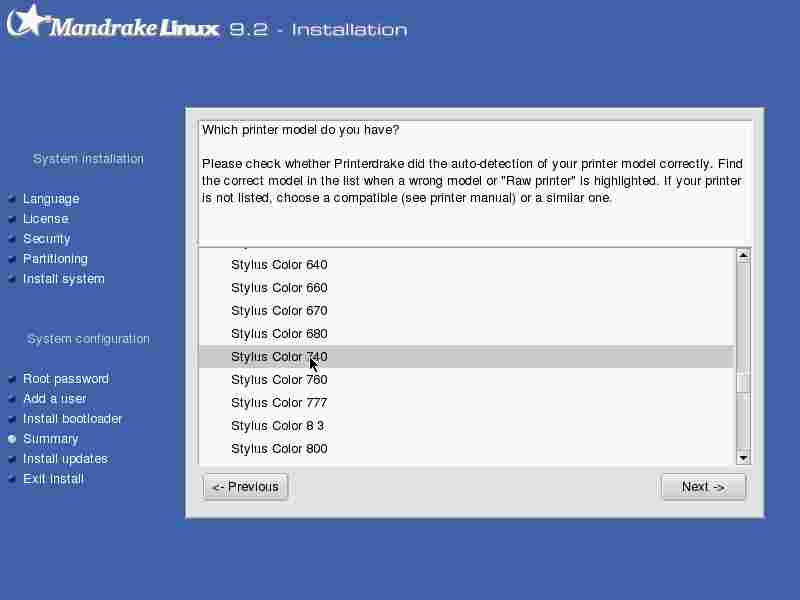The width and height of the screenshot is (800, 600).
Task: Click the printer list scrollbar thumb
Action: pos(743,383)
